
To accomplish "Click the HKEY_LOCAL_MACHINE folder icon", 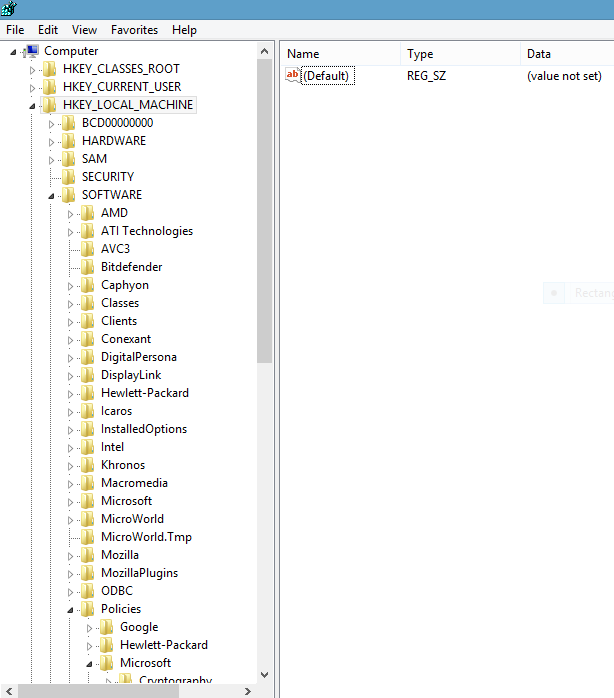I will [49, 105].
